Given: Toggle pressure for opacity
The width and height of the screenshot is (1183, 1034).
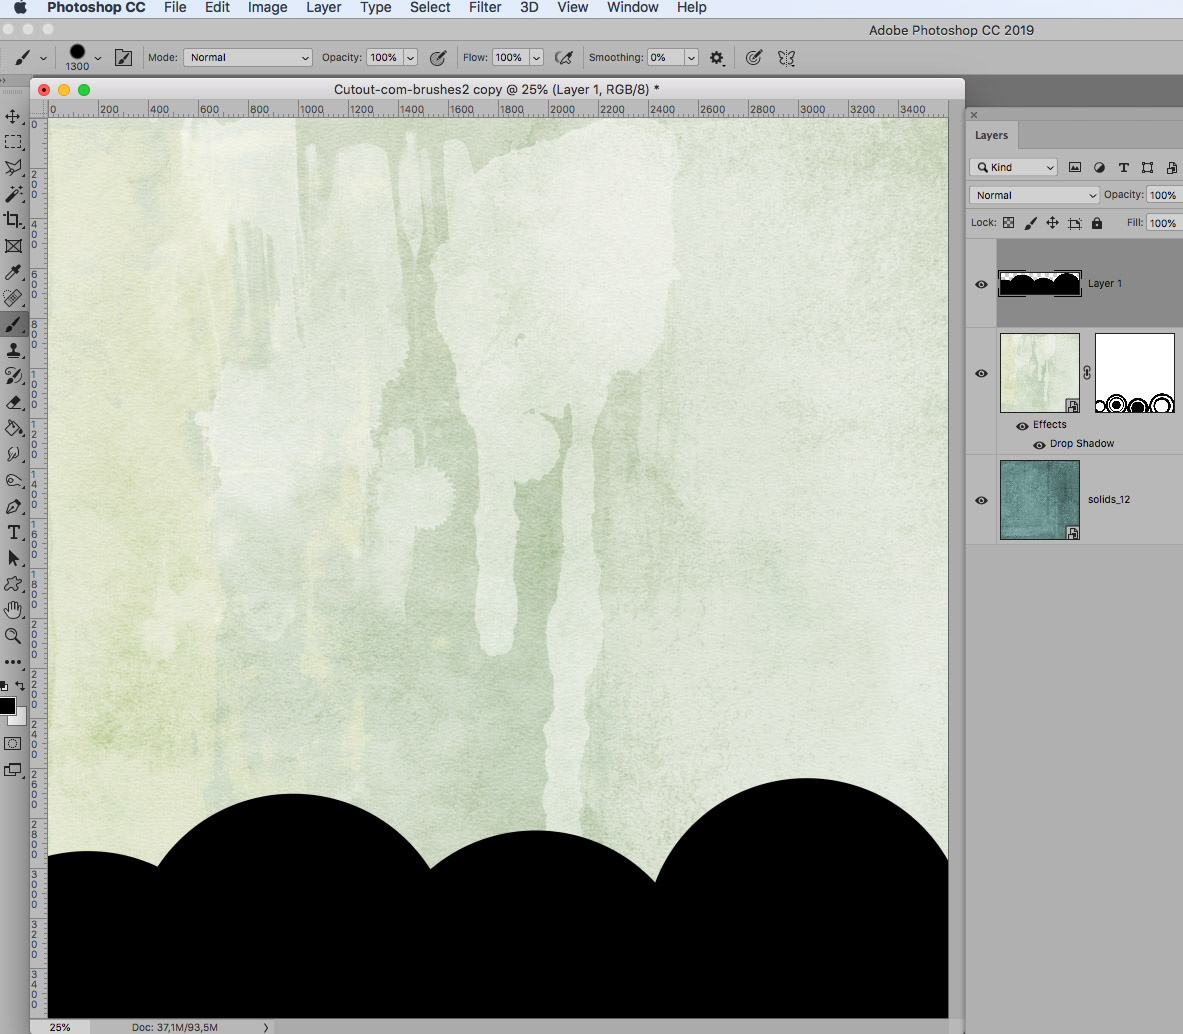Looking at the screenshot, I should coord(438,58).
